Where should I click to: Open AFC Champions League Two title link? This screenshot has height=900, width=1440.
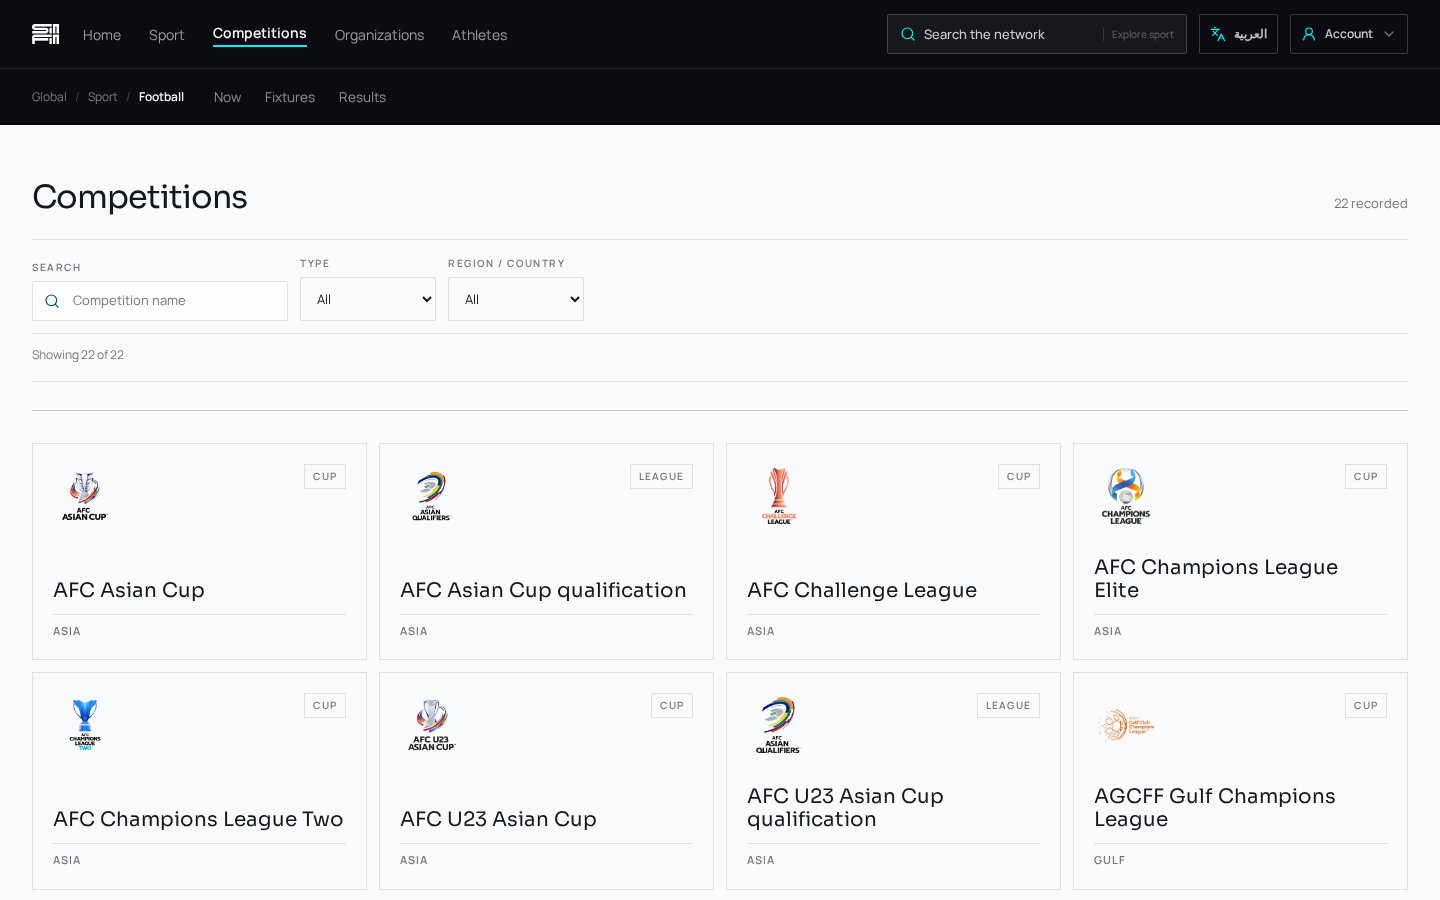pyautogui.click(x=198, y=819)
